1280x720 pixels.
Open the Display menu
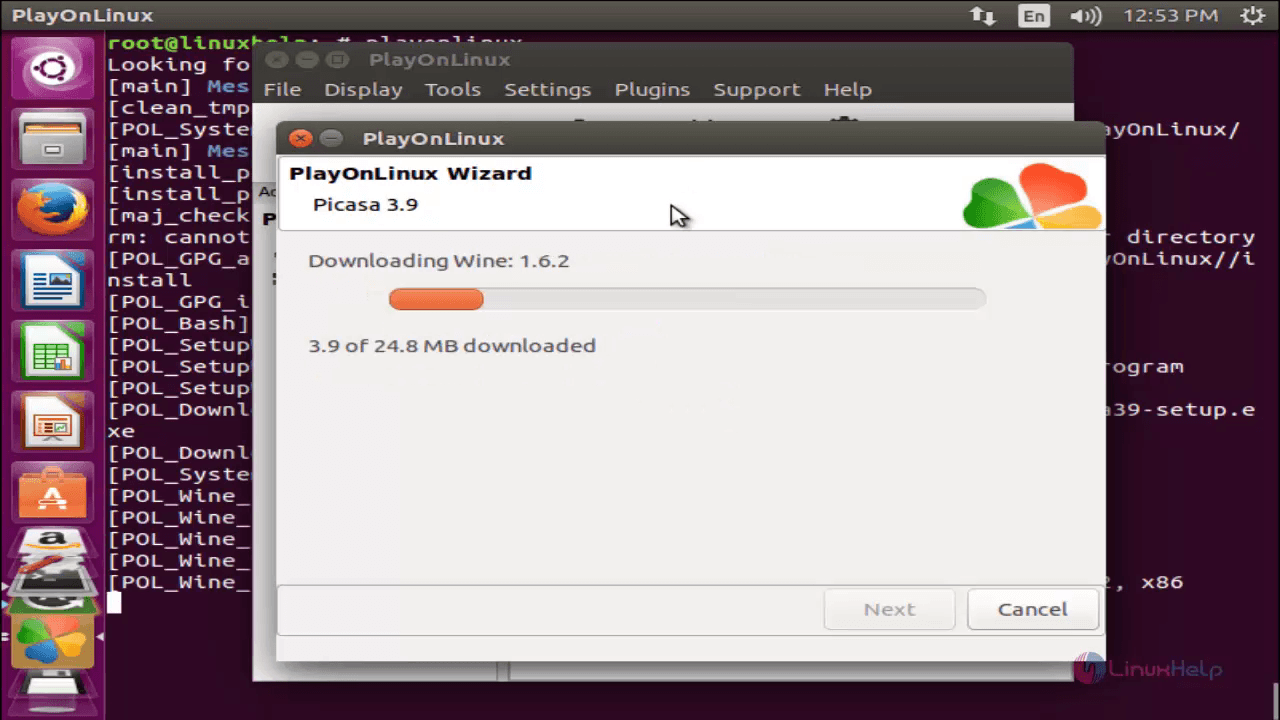point(363,89)
